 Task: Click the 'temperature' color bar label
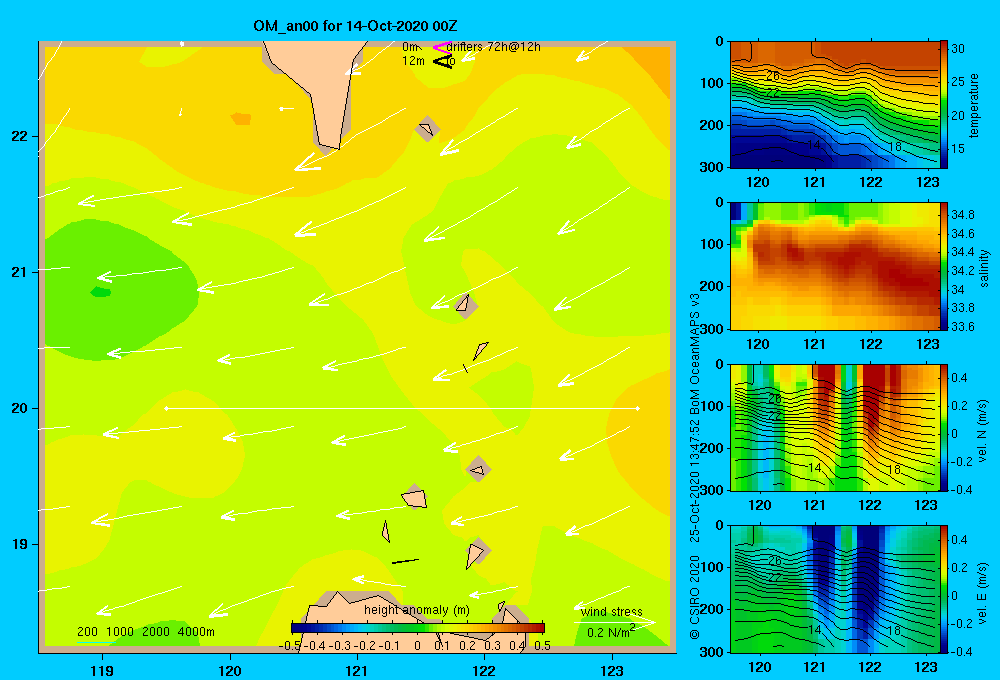(x=974, y=105)
